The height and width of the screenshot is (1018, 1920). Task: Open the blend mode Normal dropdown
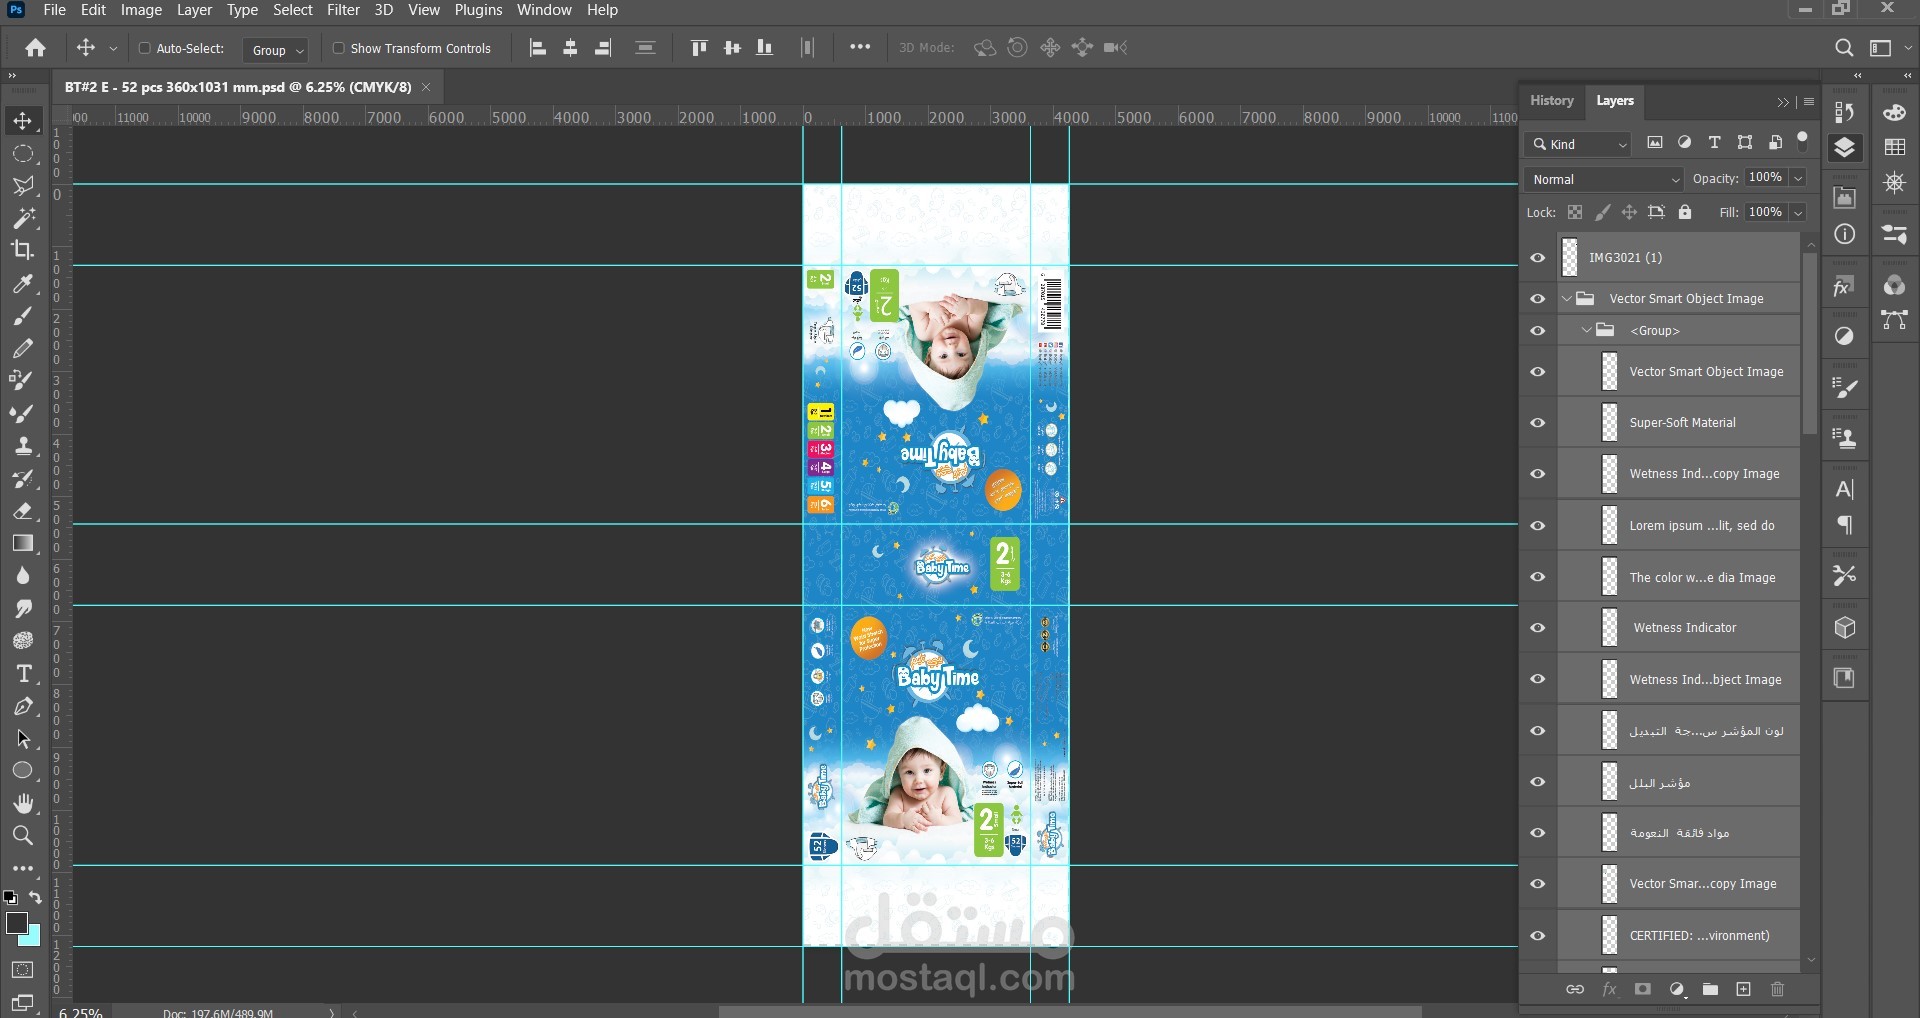1604,179
